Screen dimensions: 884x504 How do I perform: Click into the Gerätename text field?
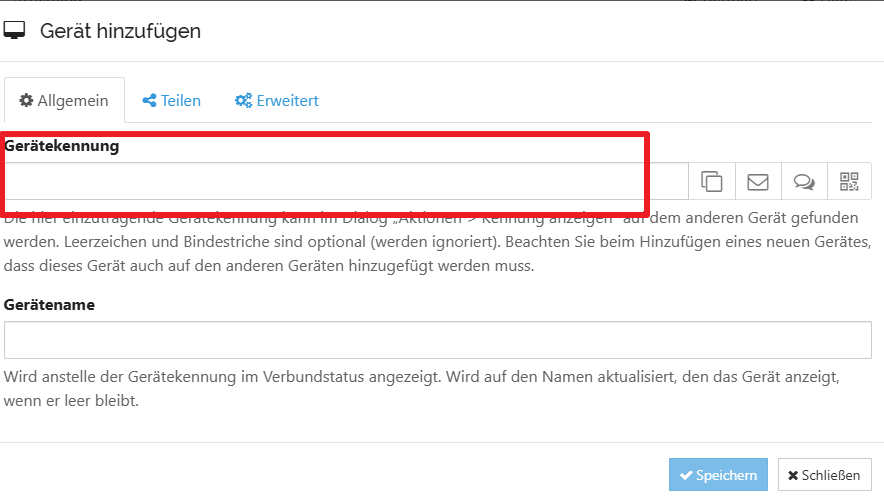tap(438, 340)
